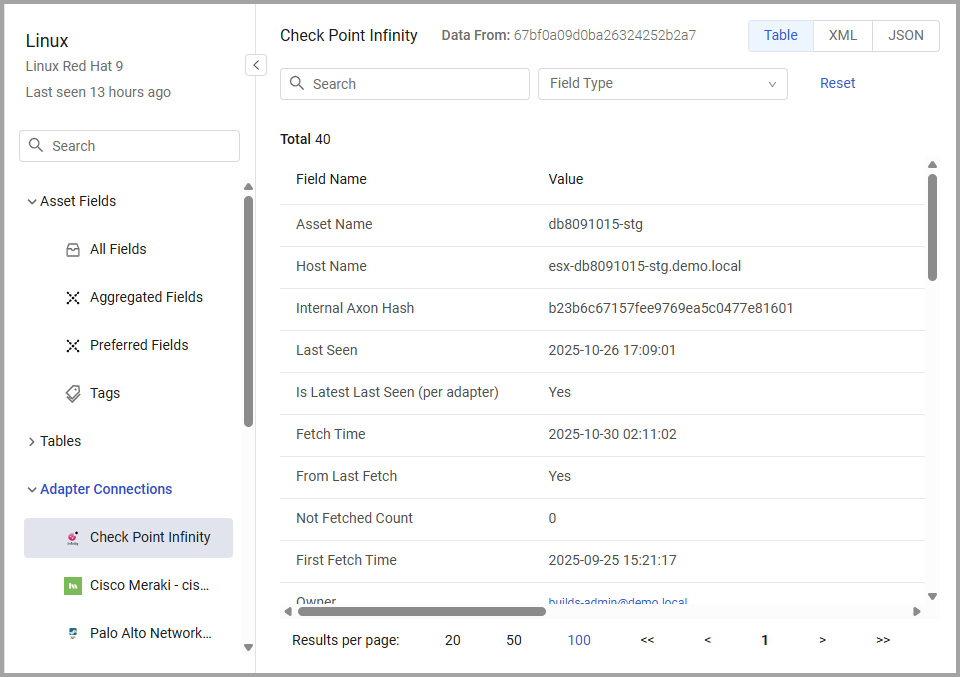
Task: Click sidebar scrollbar down arrow
Action: 248,647
